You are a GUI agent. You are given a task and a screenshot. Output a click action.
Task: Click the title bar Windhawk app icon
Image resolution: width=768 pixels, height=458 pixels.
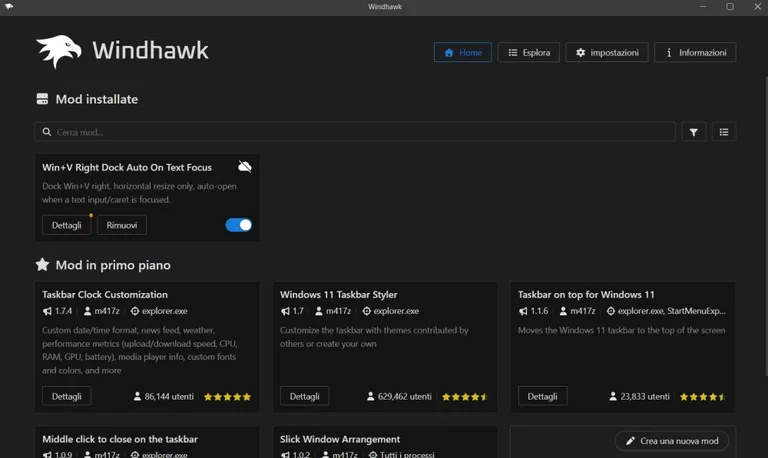click(x=9, y=6)
